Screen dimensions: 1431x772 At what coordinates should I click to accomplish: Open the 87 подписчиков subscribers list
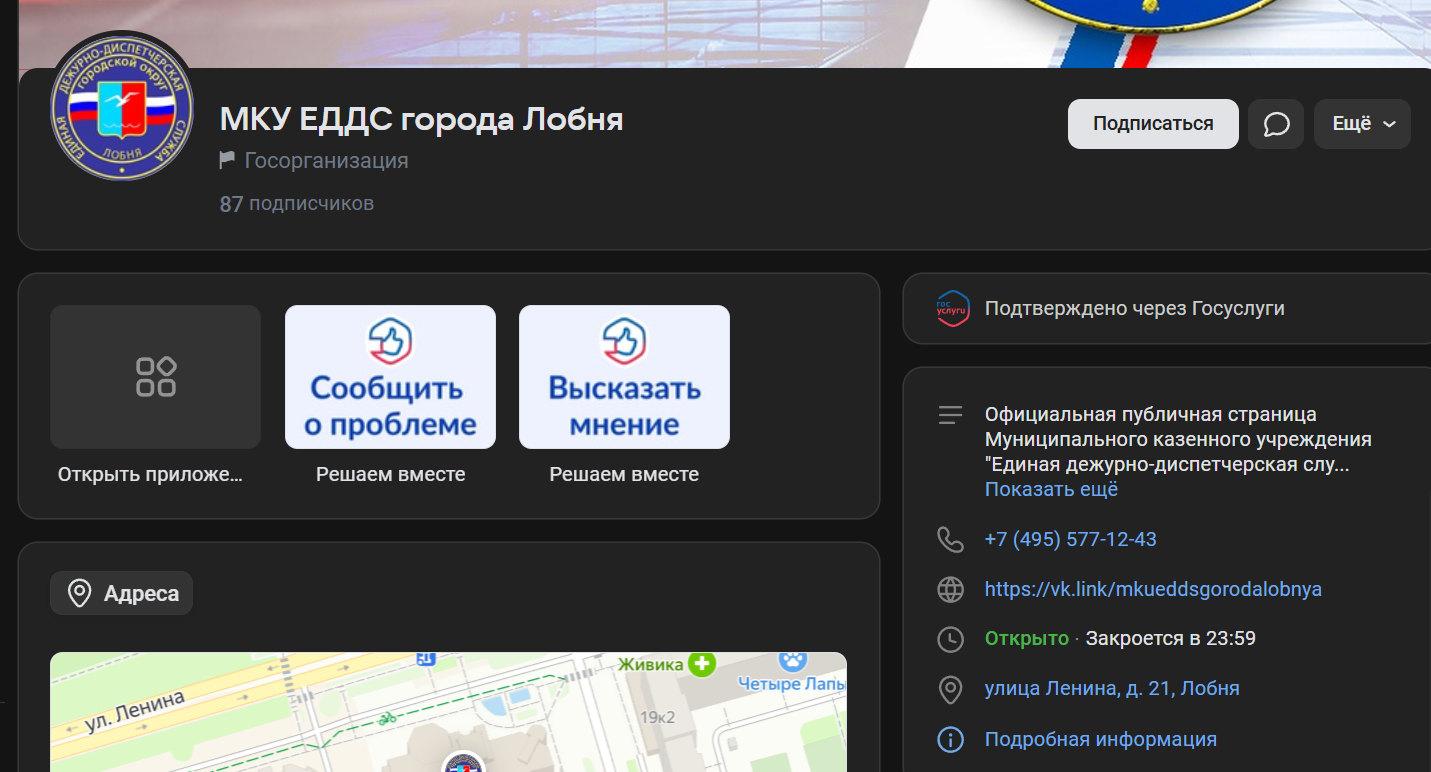coord(297,204)
